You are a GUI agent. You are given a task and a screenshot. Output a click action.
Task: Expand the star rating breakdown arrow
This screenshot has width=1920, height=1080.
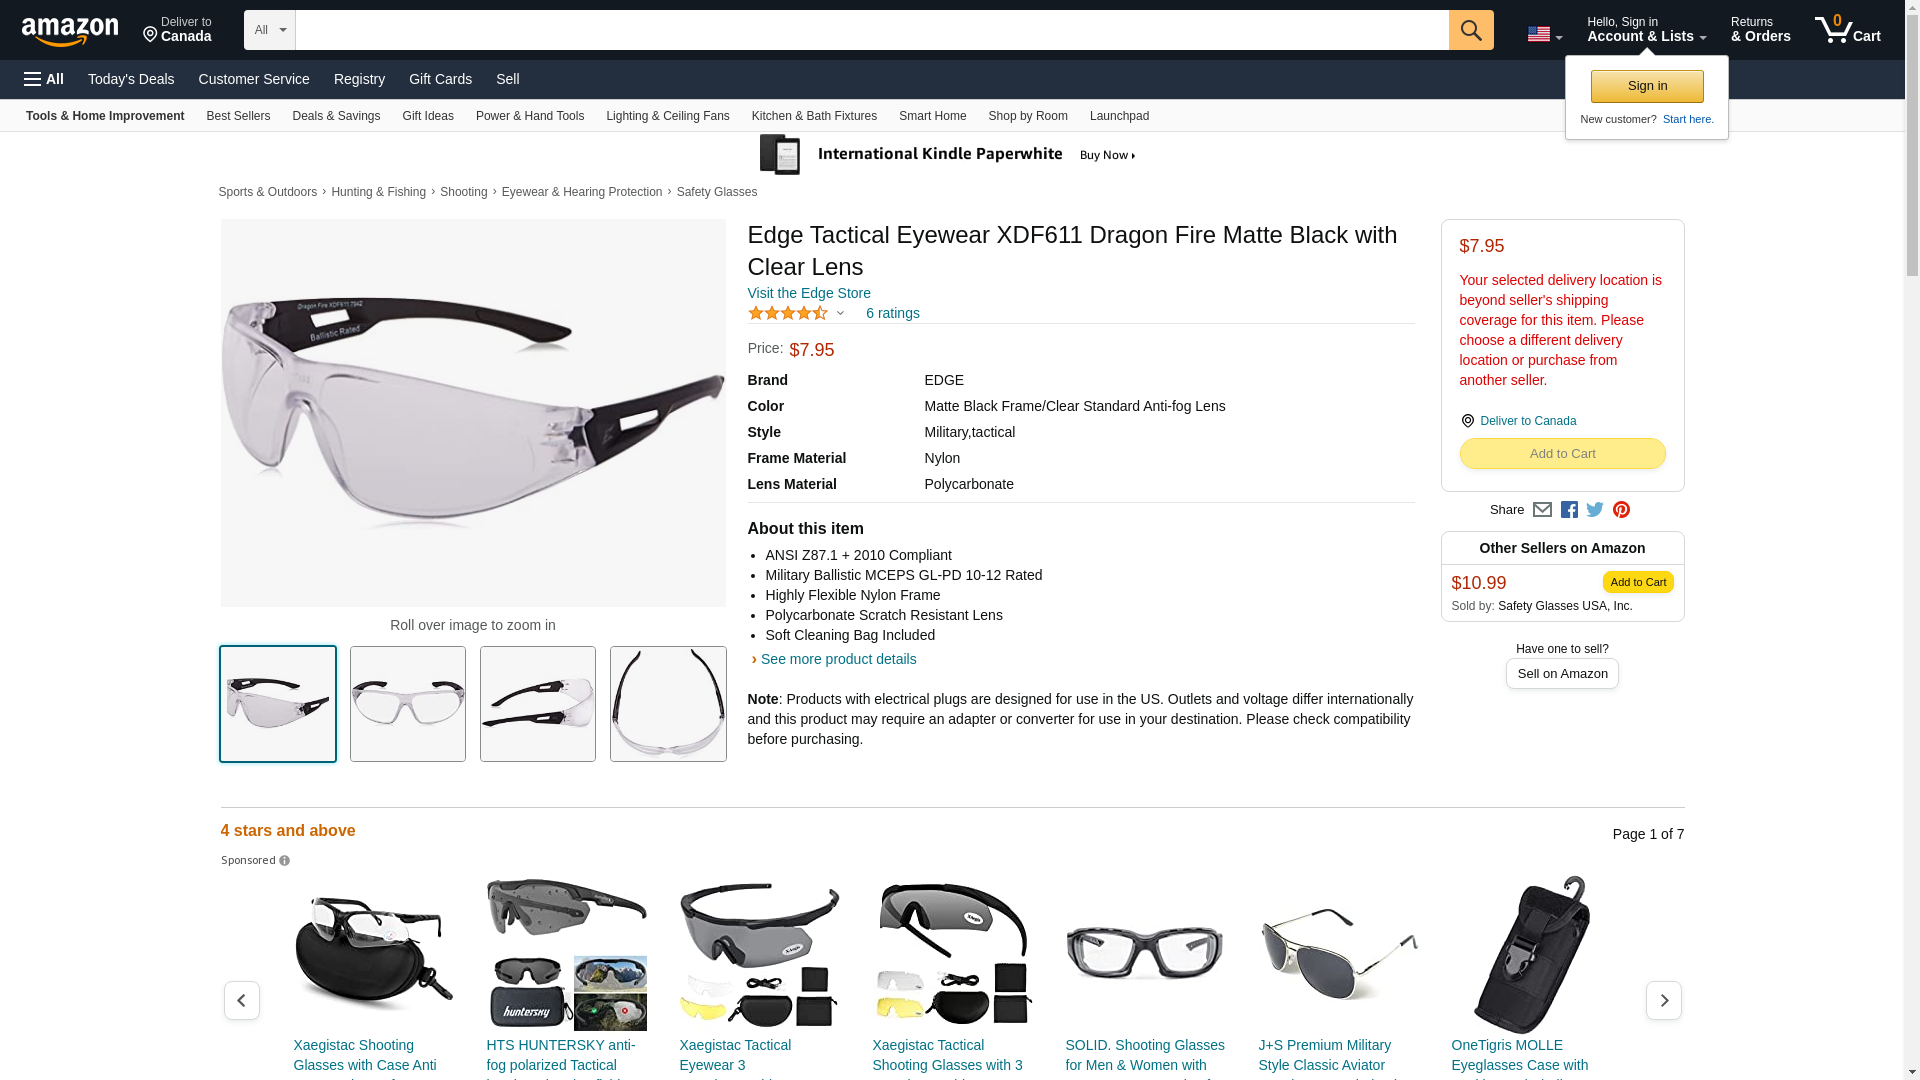(840, 314)
